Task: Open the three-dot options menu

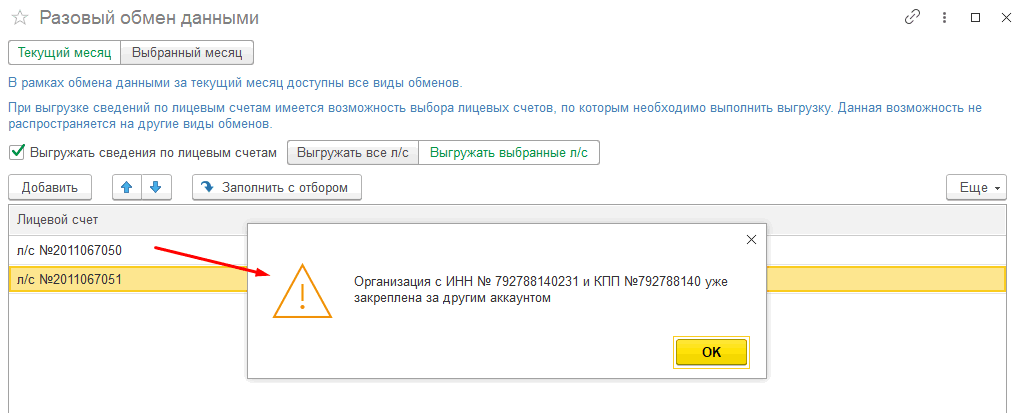Action: point(944,18)
